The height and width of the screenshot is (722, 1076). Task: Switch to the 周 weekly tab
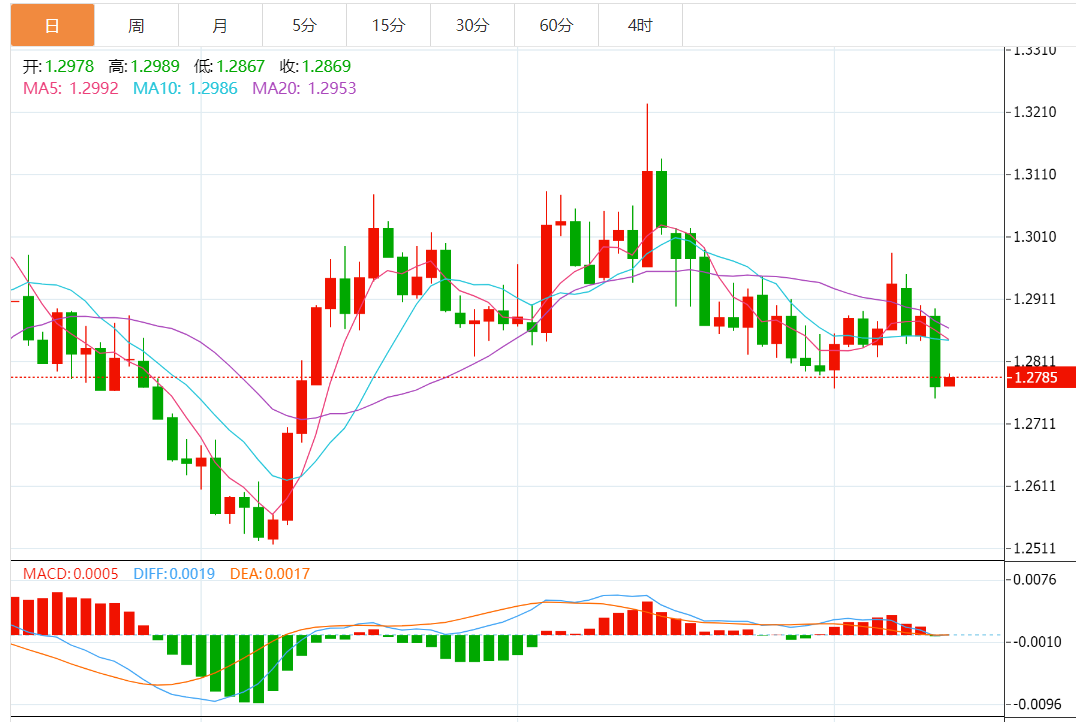136,25
